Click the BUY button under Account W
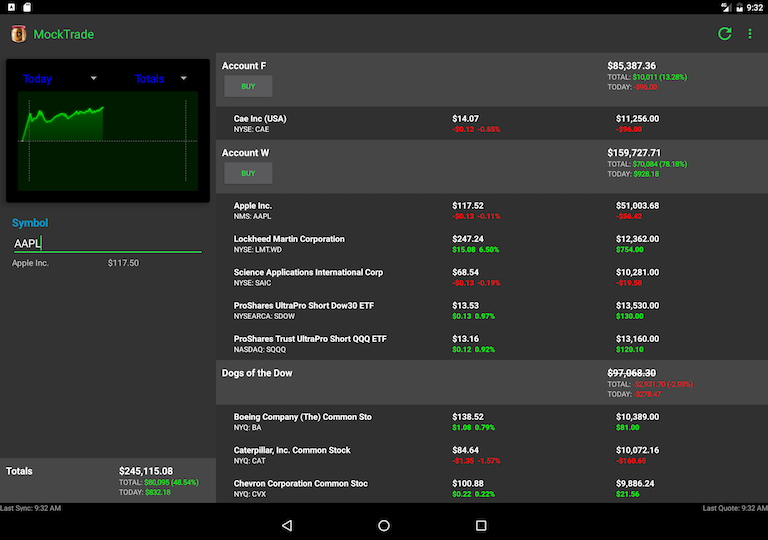 click(x=248, y=173)
